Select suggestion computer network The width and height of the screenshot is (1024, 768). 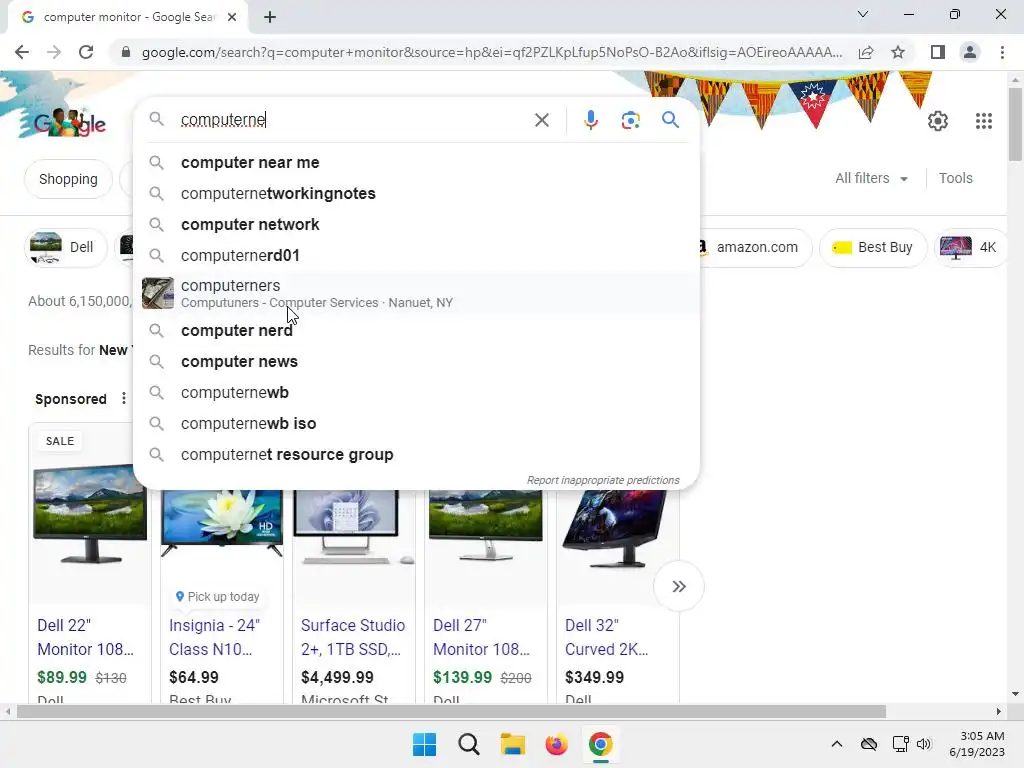click(416, 225)
